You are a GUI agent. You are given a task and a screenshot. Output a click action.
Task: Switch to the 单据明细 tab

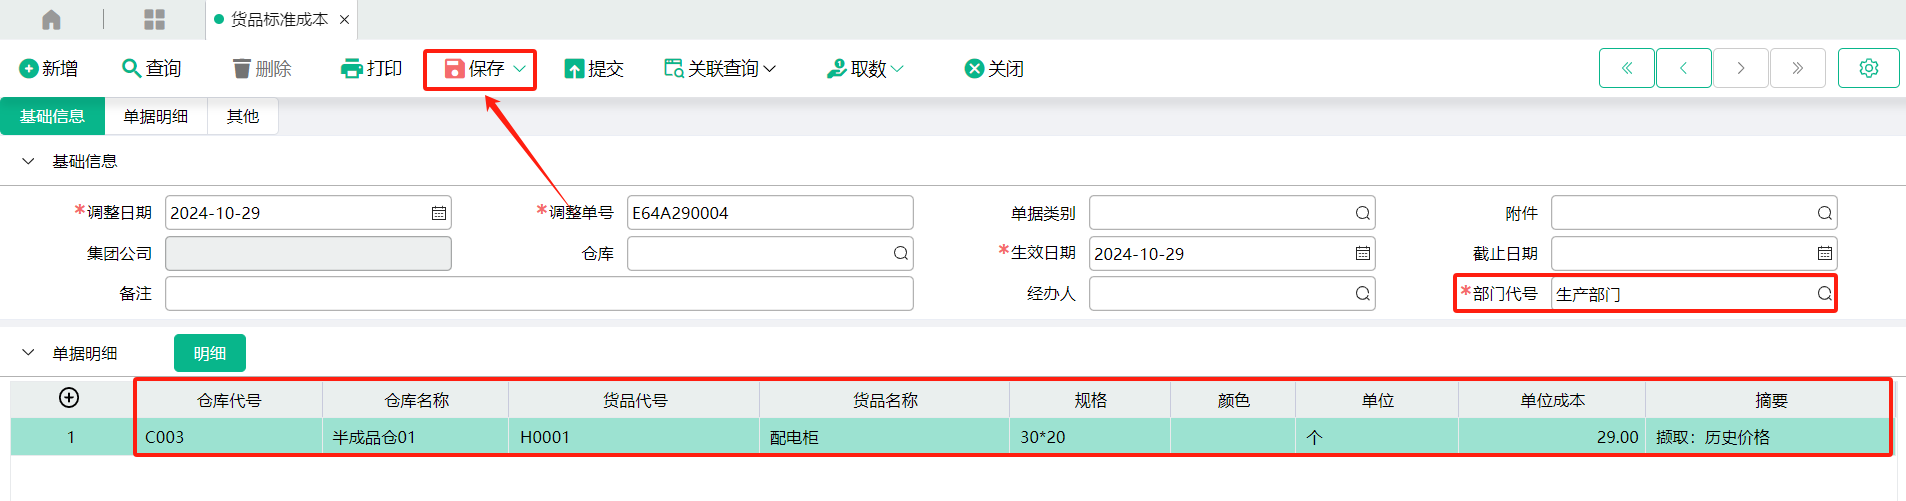(156, 116)
